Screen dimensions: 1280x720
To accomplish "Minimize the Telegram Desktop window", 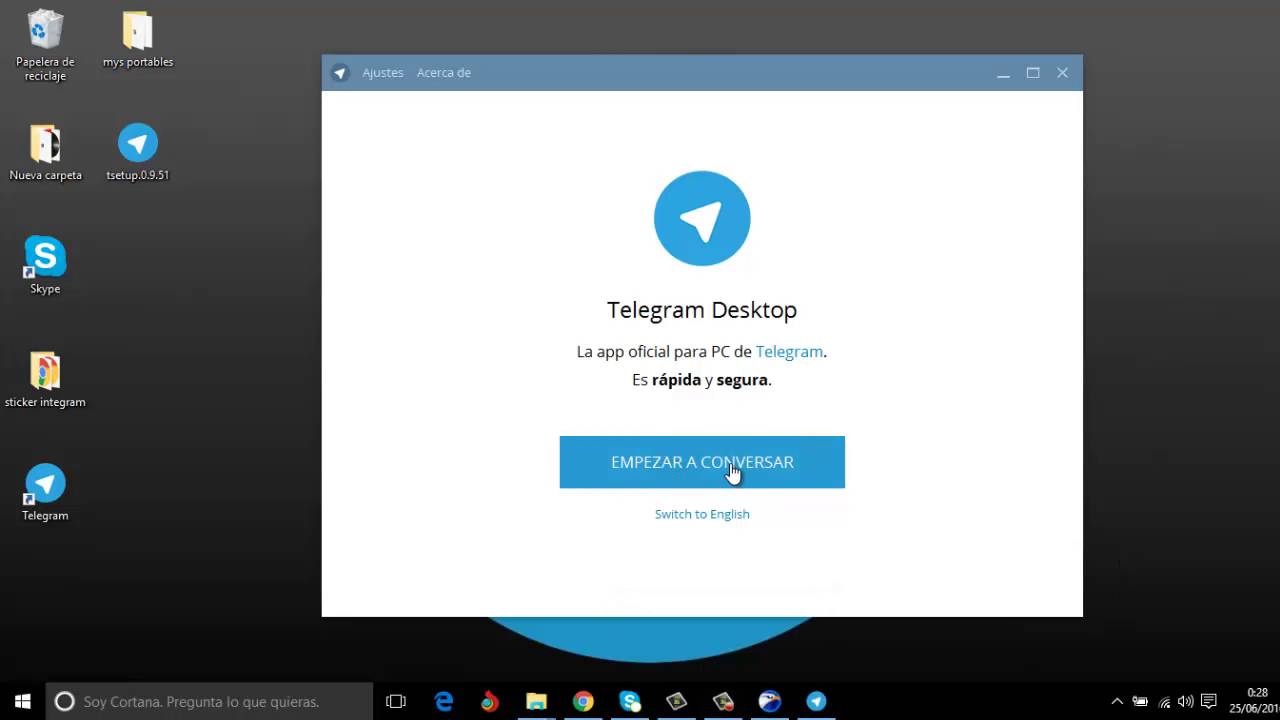I will tap(1003, 73).
